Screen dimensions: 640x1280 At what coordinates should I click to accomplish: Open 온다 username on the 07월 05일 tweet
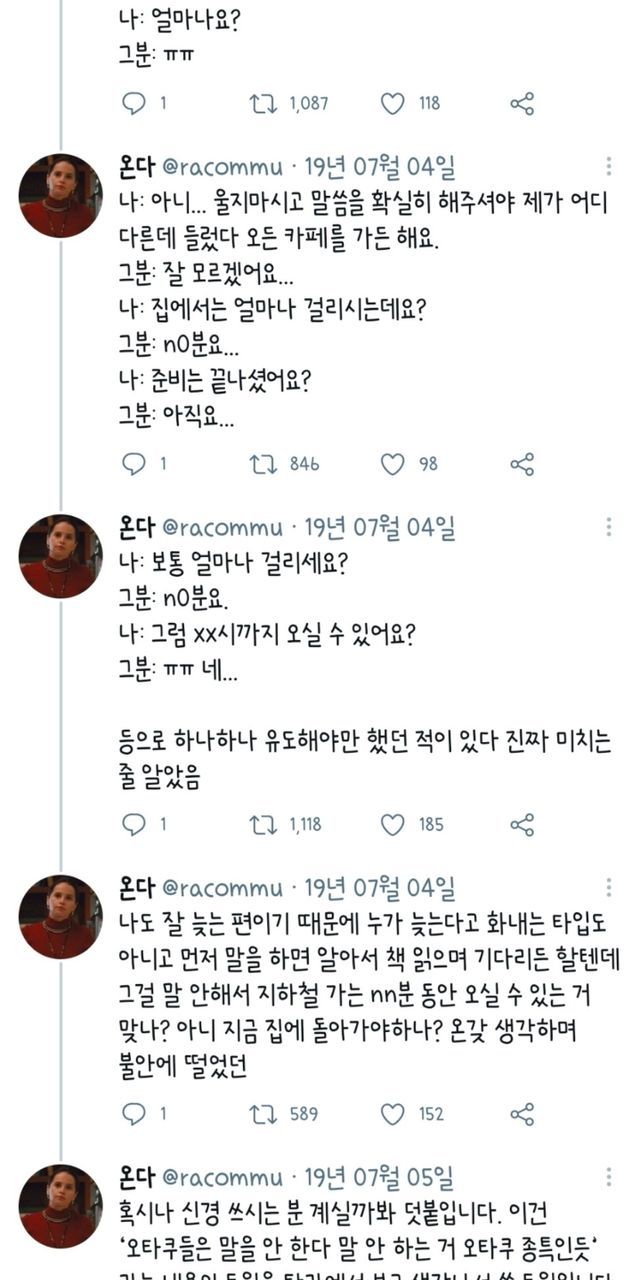pyautogui.click(x=136, y=1177)
